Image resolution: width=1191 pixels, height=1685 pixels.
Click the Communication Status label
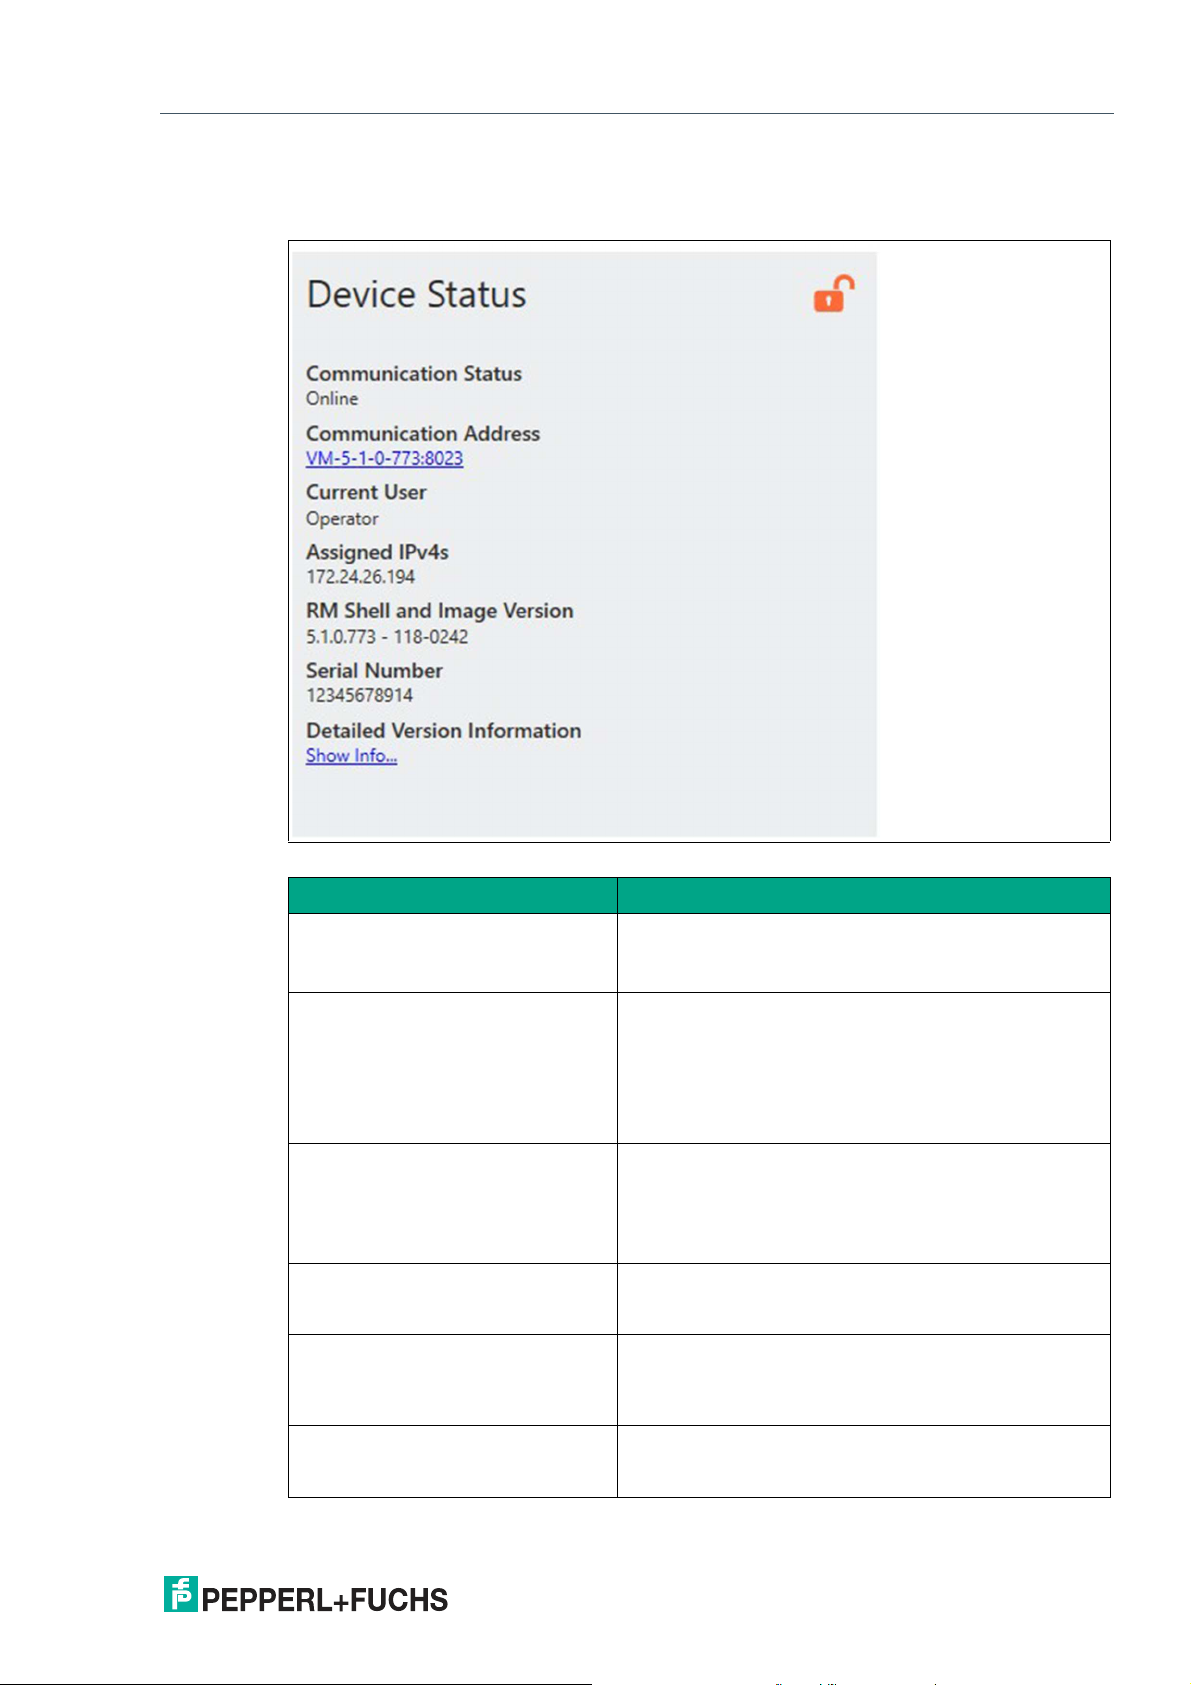(414, 374)
